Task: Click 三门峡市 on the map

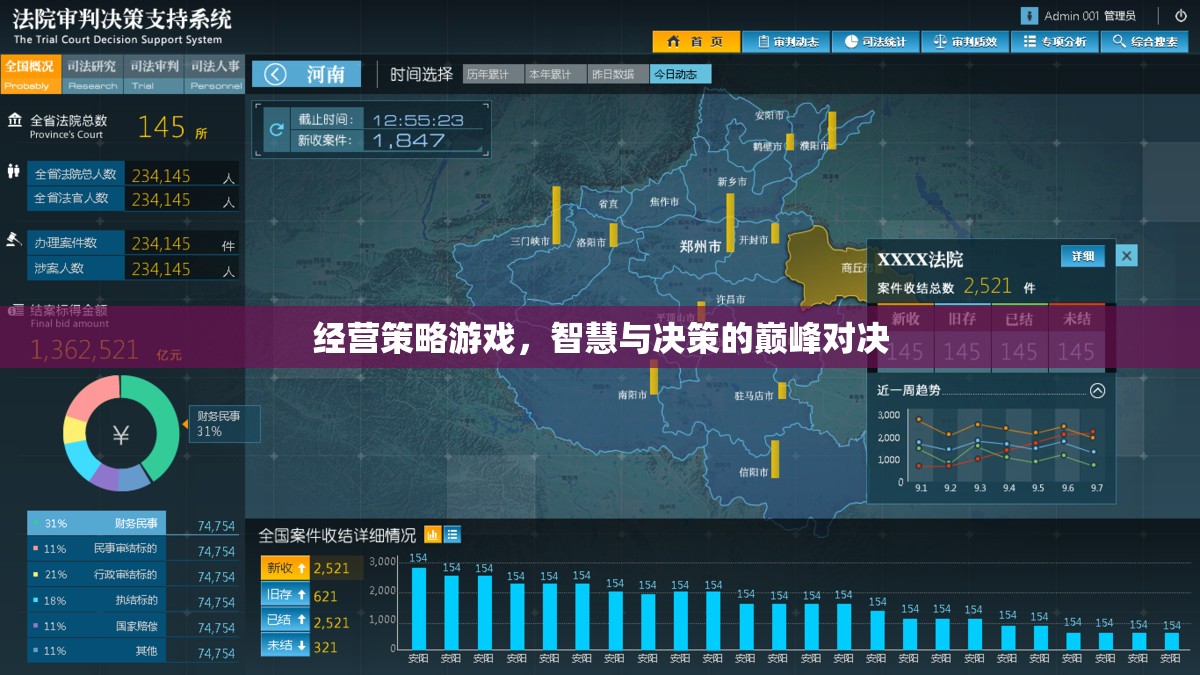Action: tap(530, 240)
